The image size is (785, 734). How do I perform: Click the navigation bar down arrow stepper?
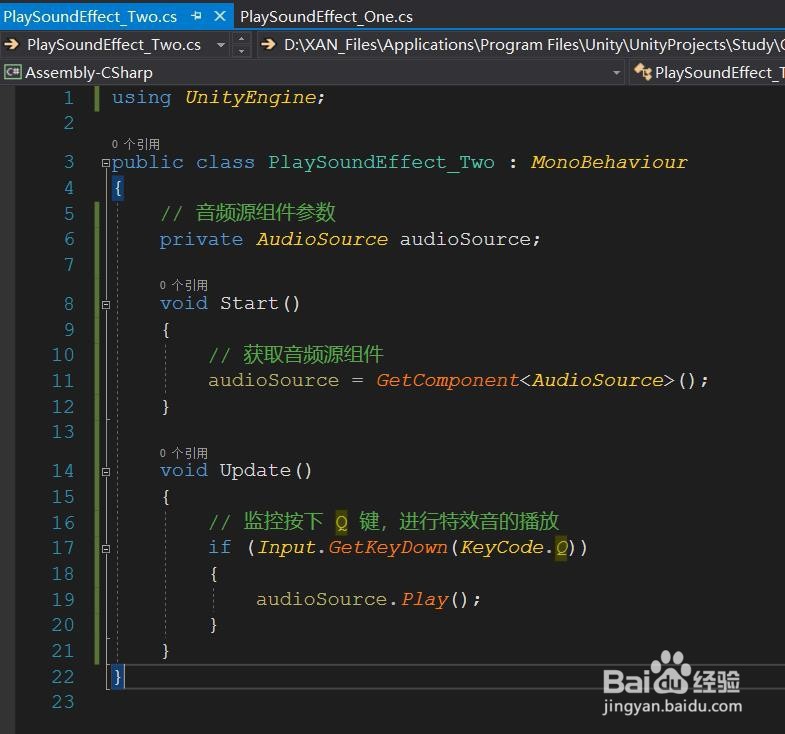point(242,51)
